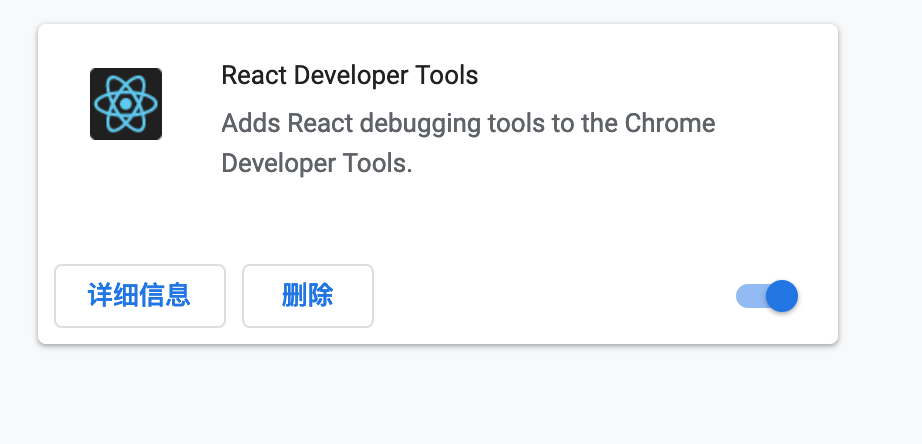Select the dark React logo thumbnail
Screen dimensions: 922x444
coord(126,104)
